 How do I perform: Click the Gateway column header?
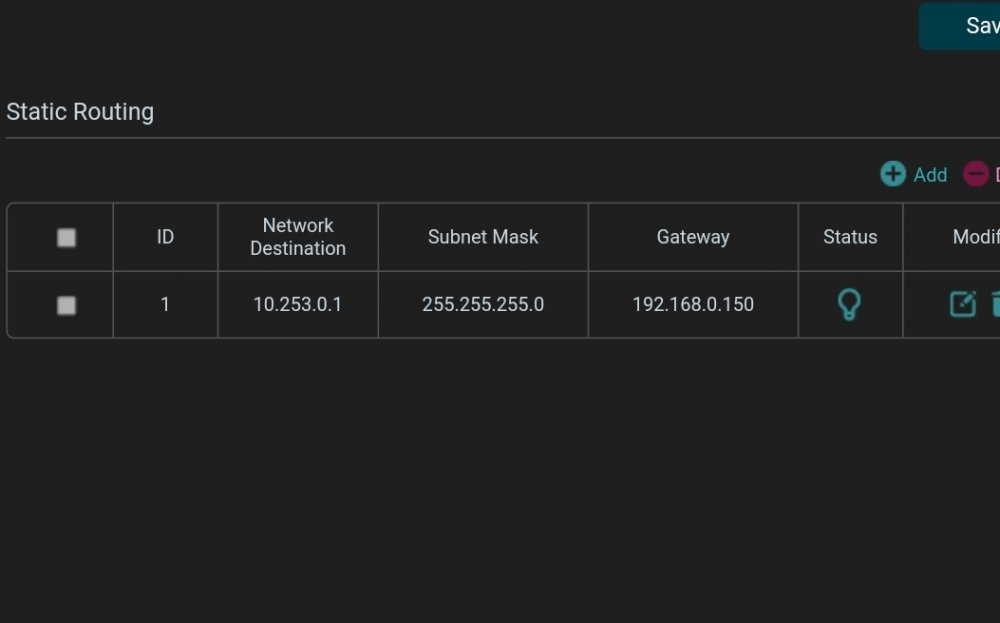693,237
